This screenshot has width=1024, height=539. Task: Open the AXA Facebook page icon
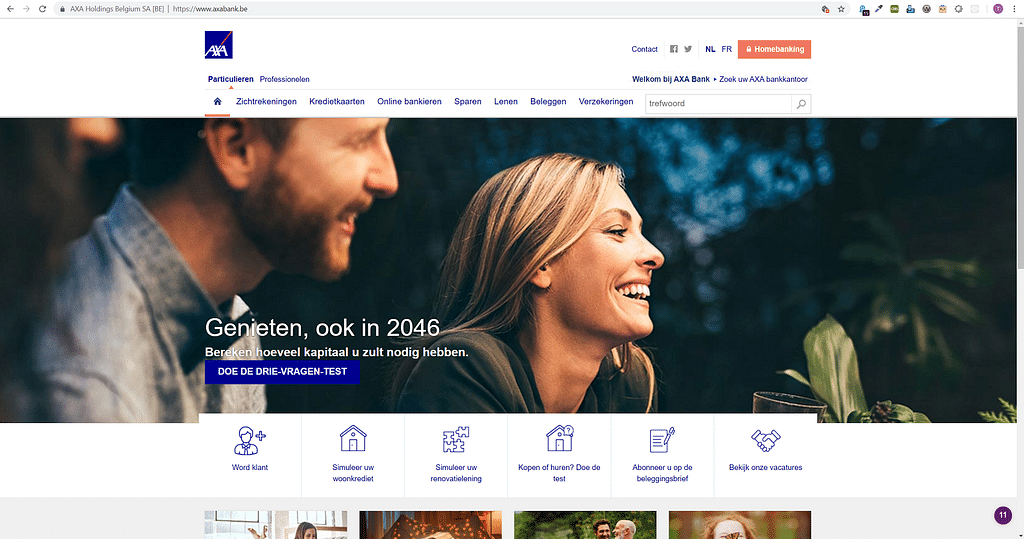[x=674, y=49]
